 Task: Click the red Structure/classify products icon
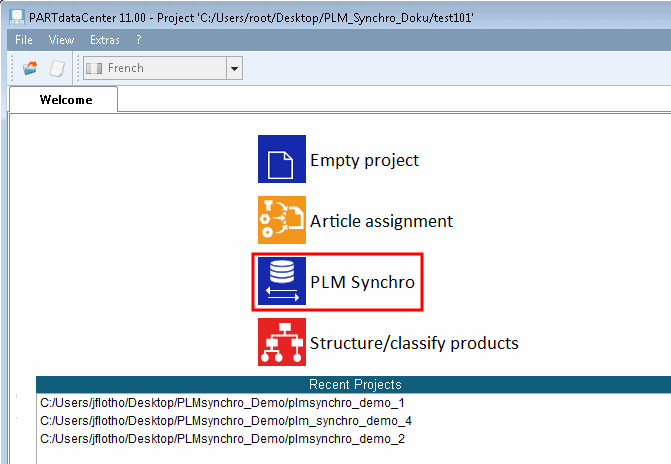tap(282, 343)
